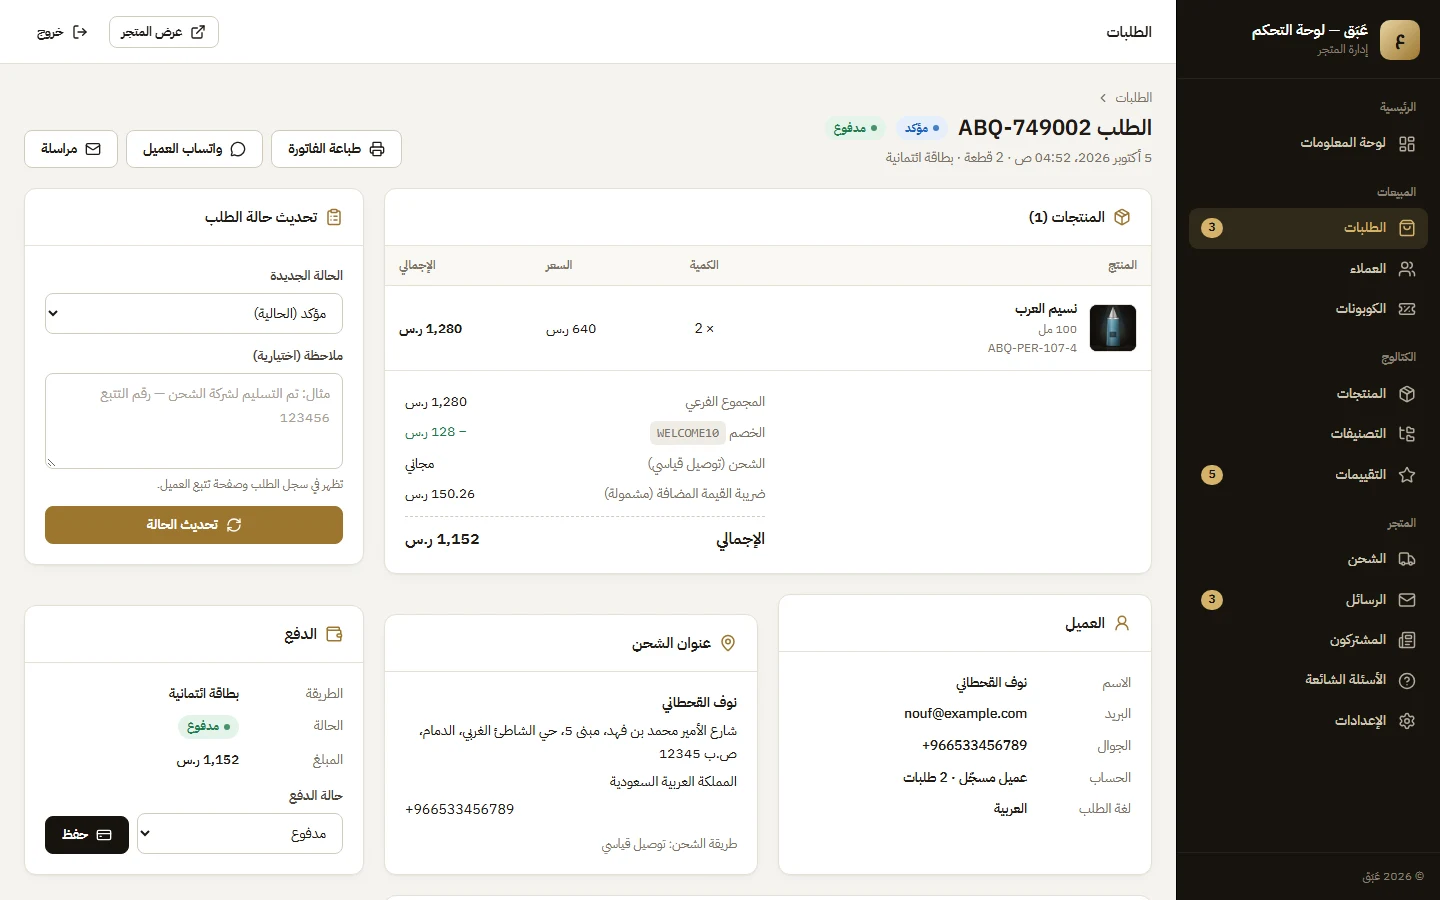
Task: Open the حالة الدفع payment status dropdown
Action: (x=240, y=834)
